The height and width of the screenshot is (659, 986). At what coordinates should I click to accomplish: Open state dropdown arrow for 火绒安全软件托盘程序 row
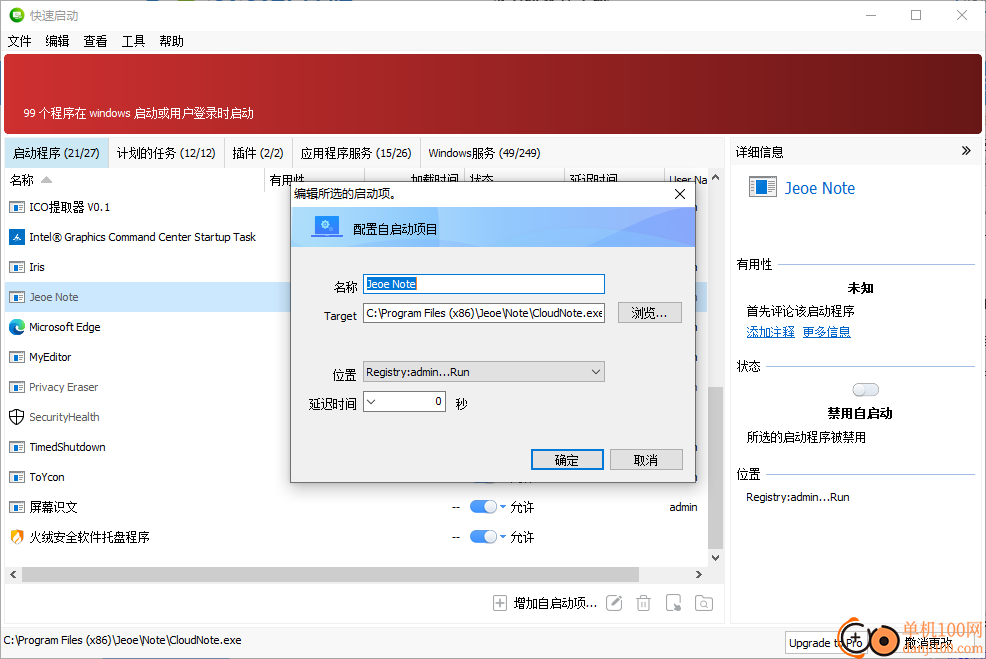tap(503, 537)
